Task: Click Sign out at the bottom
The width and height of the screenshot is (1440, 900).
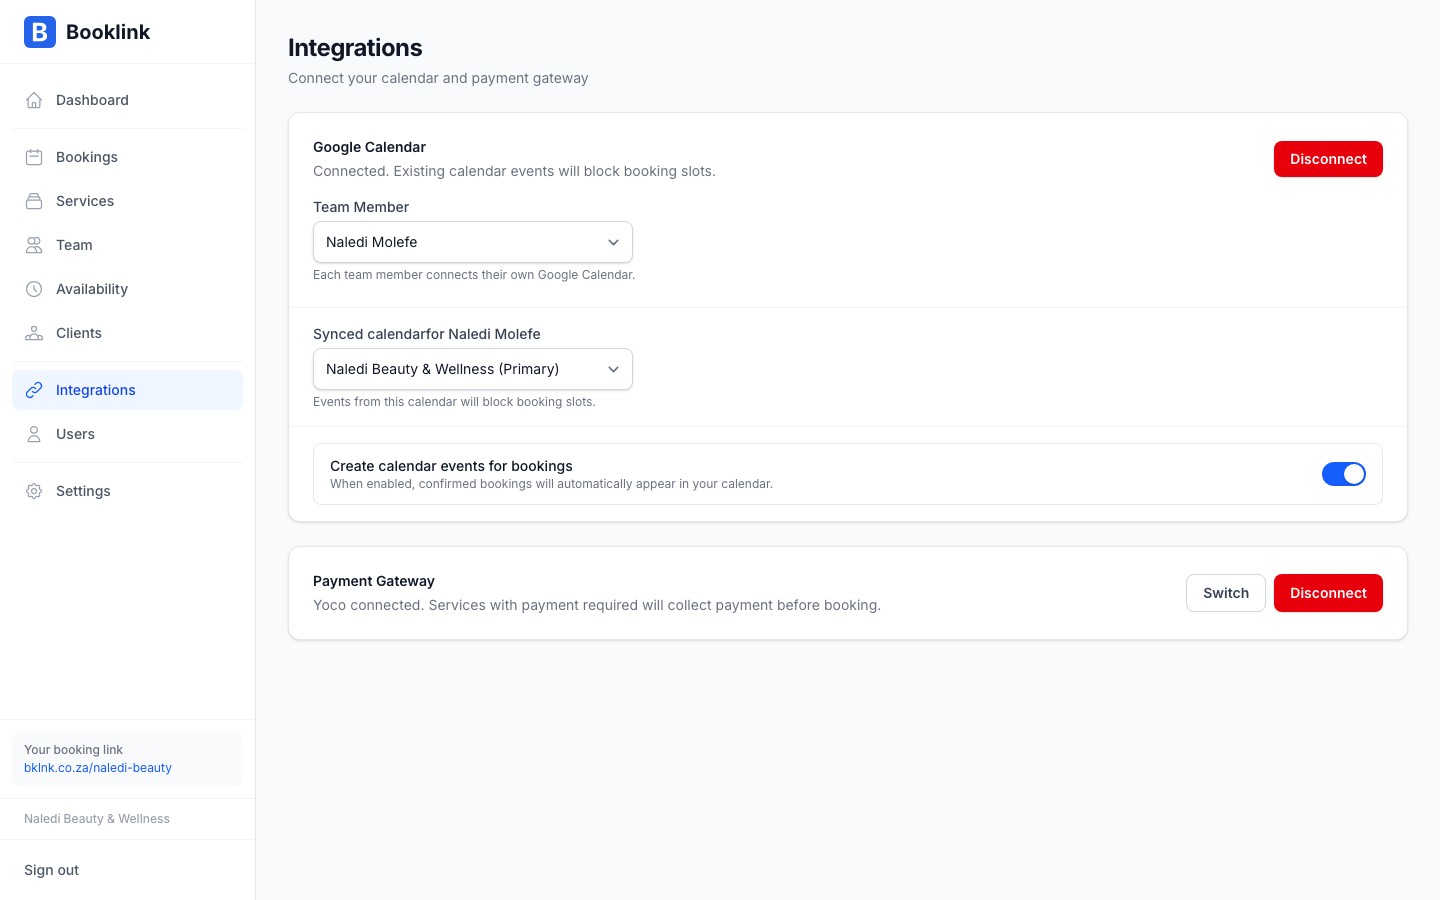Action: click(x=51, y=870)
